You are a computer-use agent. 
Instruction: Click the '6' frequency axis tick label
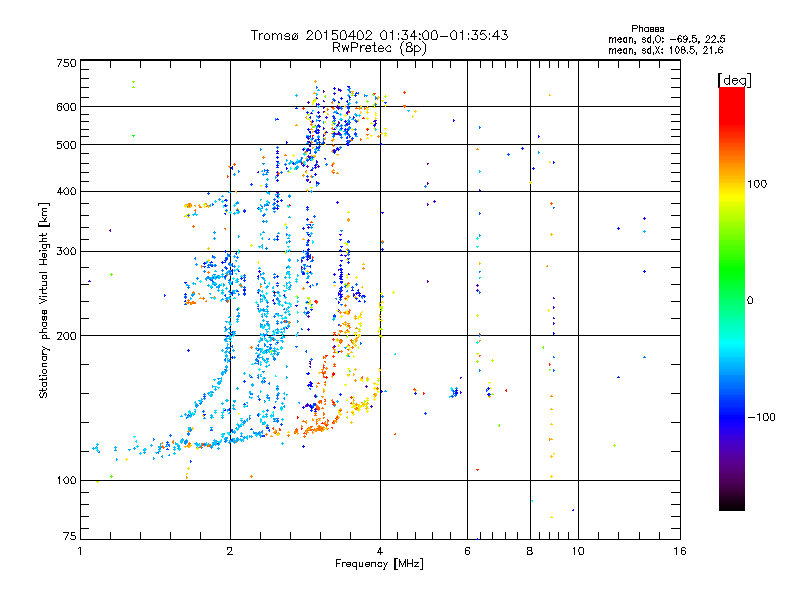coord(467,551)
